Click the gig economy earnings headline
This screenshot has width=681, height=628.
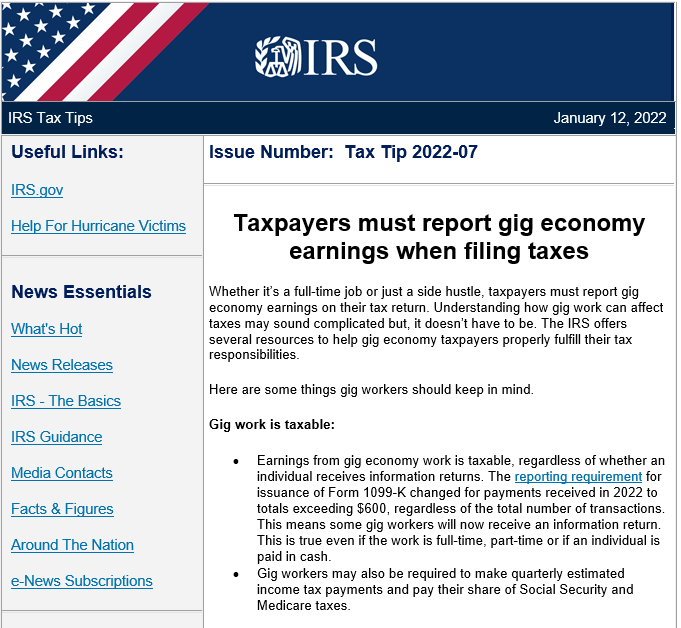tap(439, 236)
